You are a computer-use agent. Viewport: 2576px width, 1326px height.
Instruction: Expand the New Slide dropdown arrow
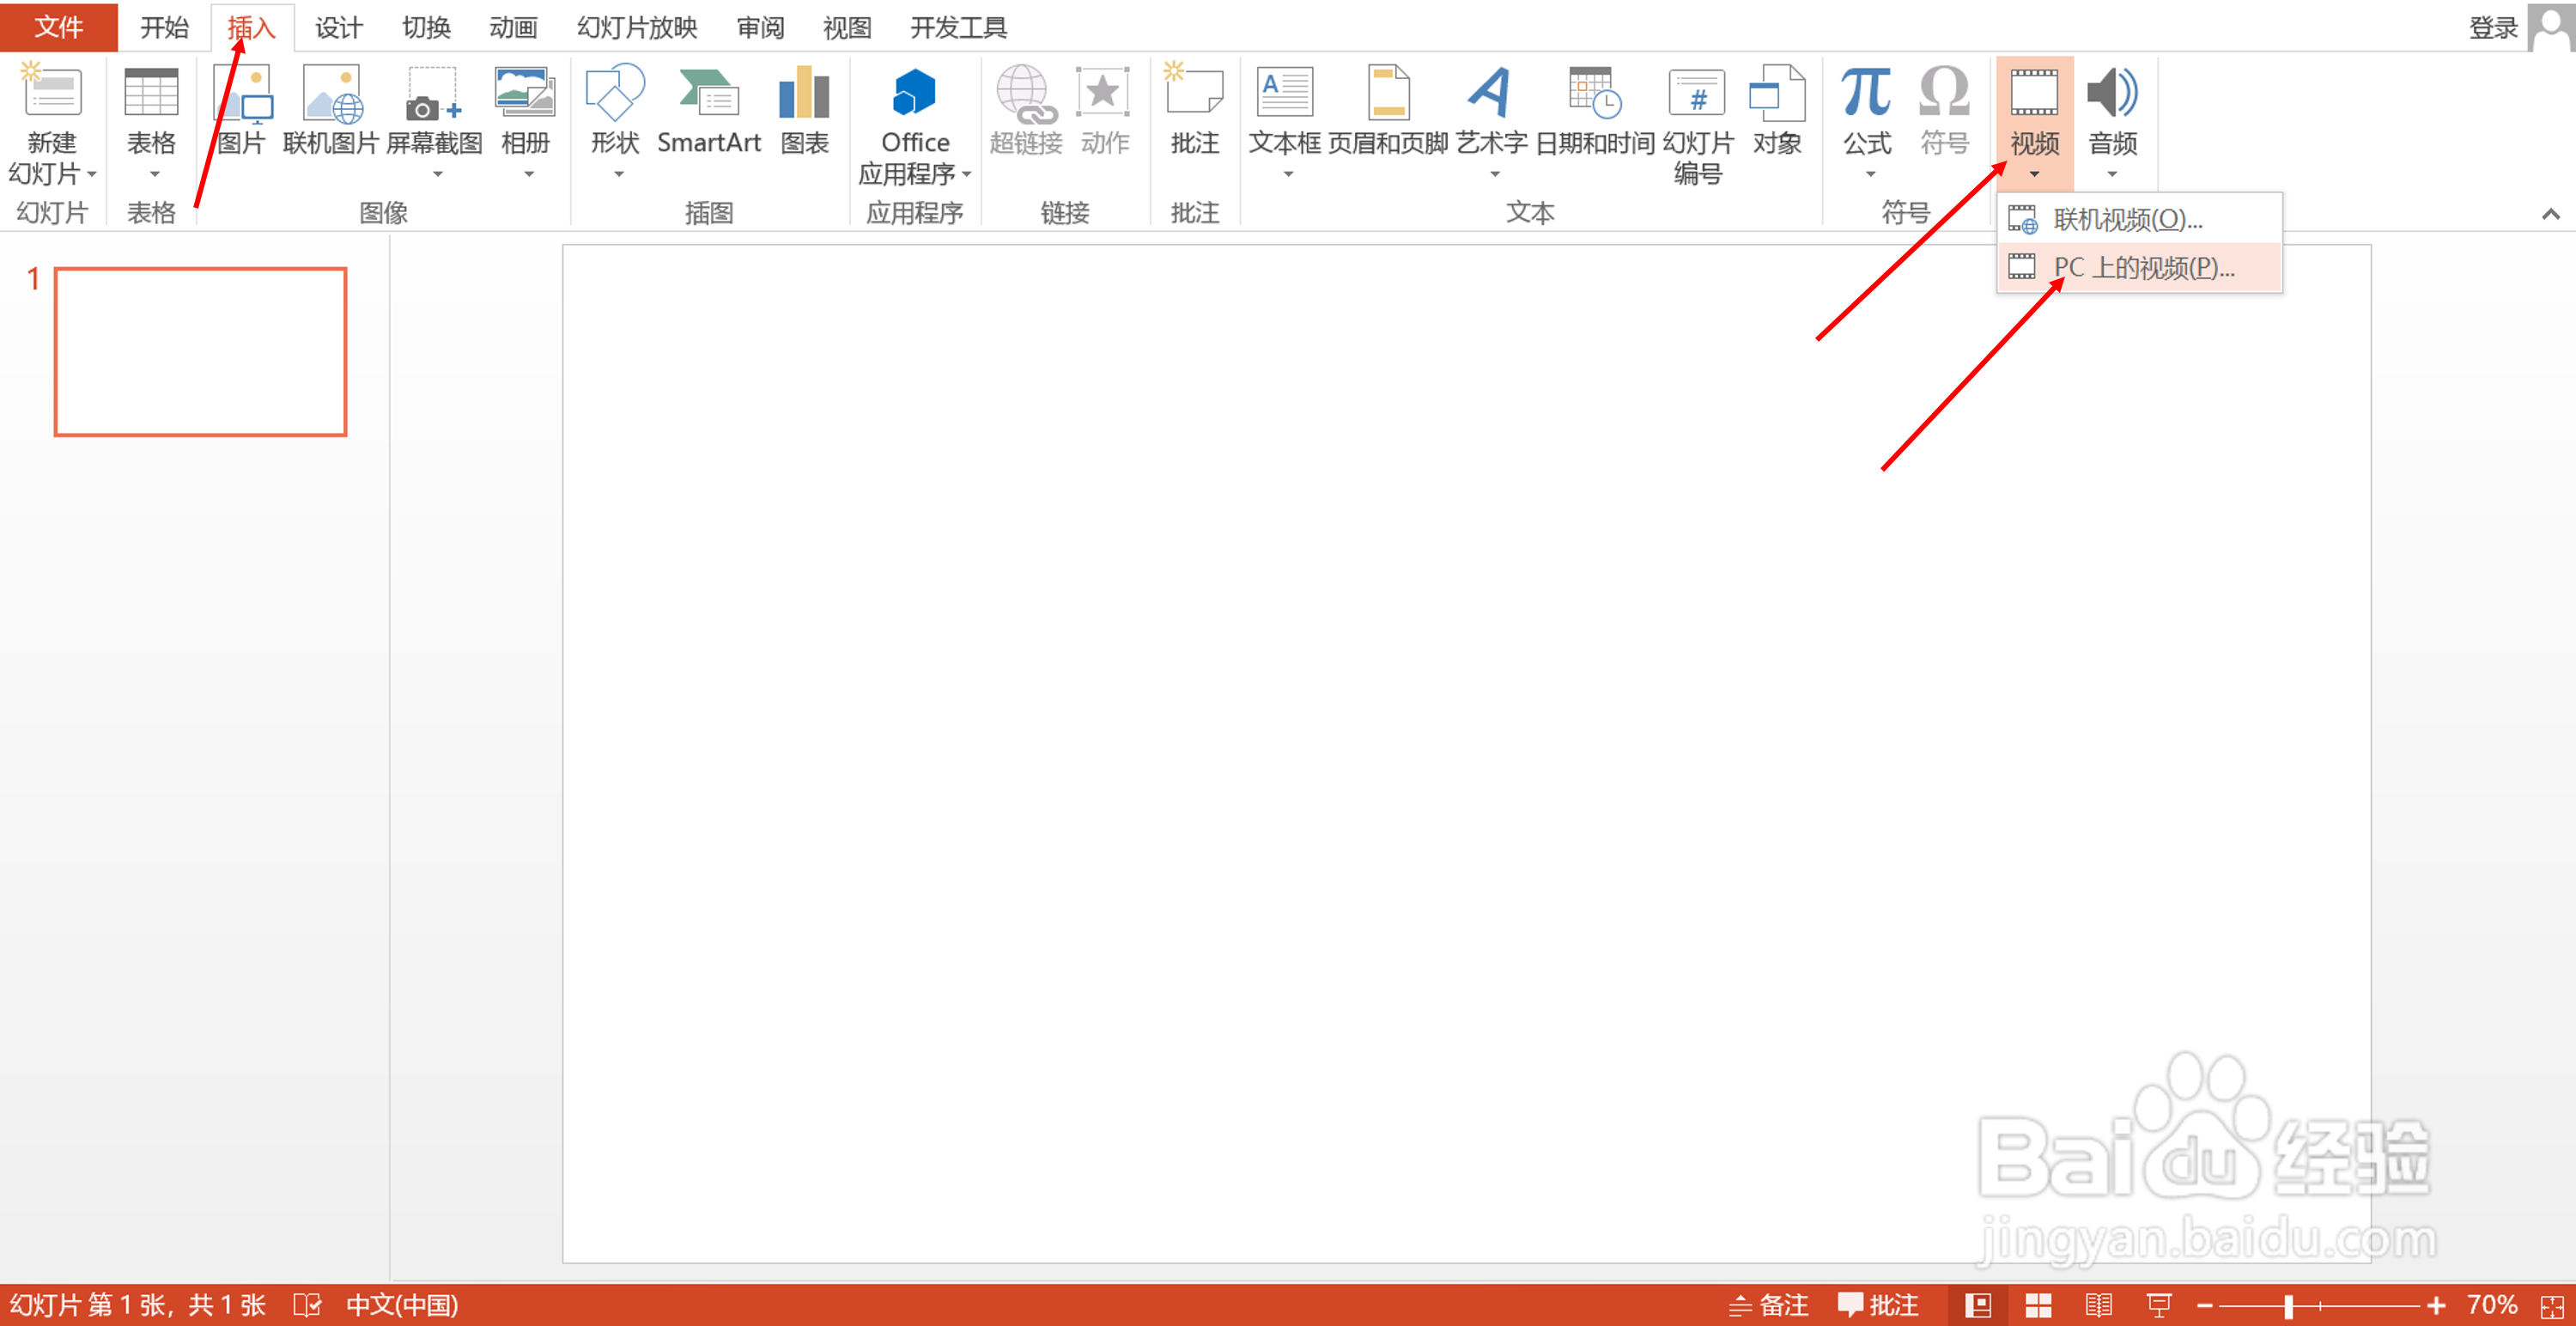coord(92,174)
